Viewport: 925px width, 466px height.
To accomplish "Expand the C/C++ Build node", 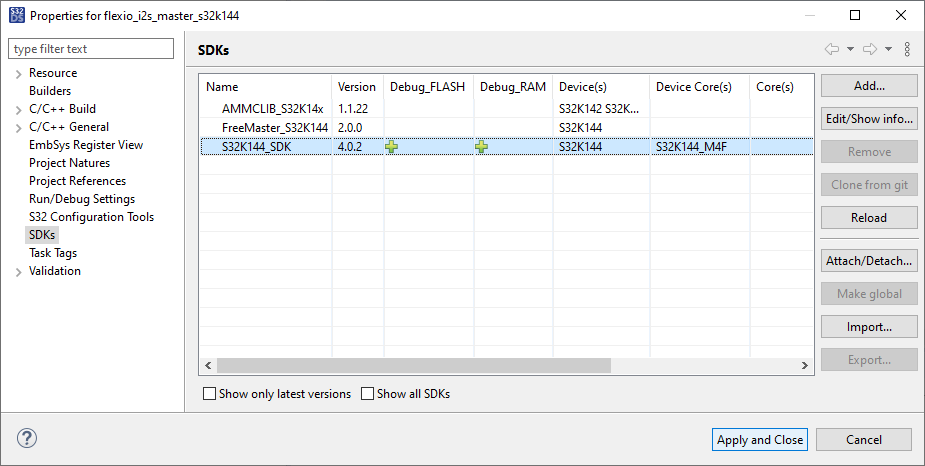I will [18, 110].
